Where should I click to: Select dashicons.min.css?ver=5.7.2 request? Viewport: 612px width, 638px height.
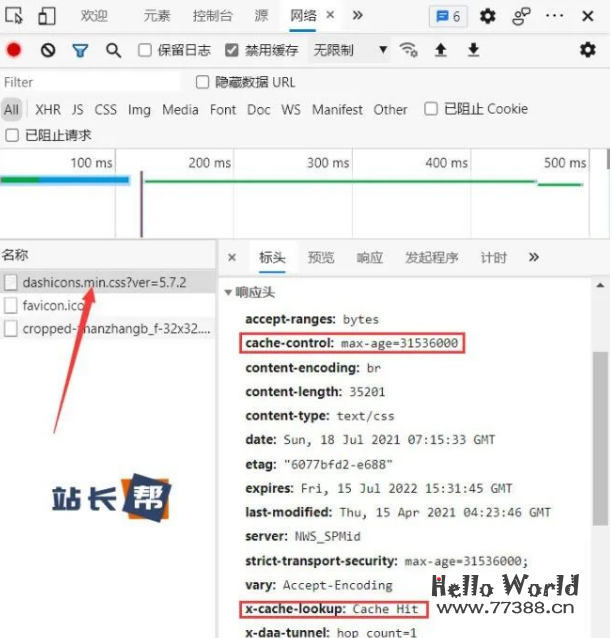[107, 282]
